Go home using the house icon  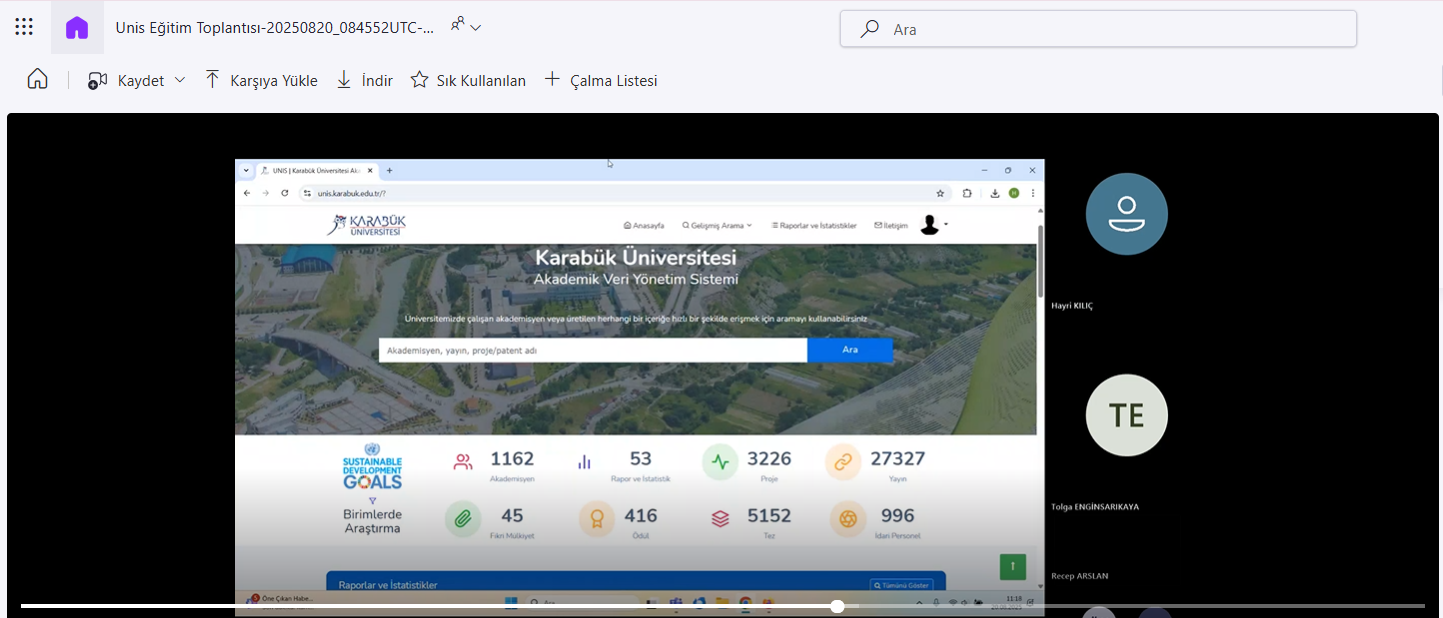(x=37, y=80)
